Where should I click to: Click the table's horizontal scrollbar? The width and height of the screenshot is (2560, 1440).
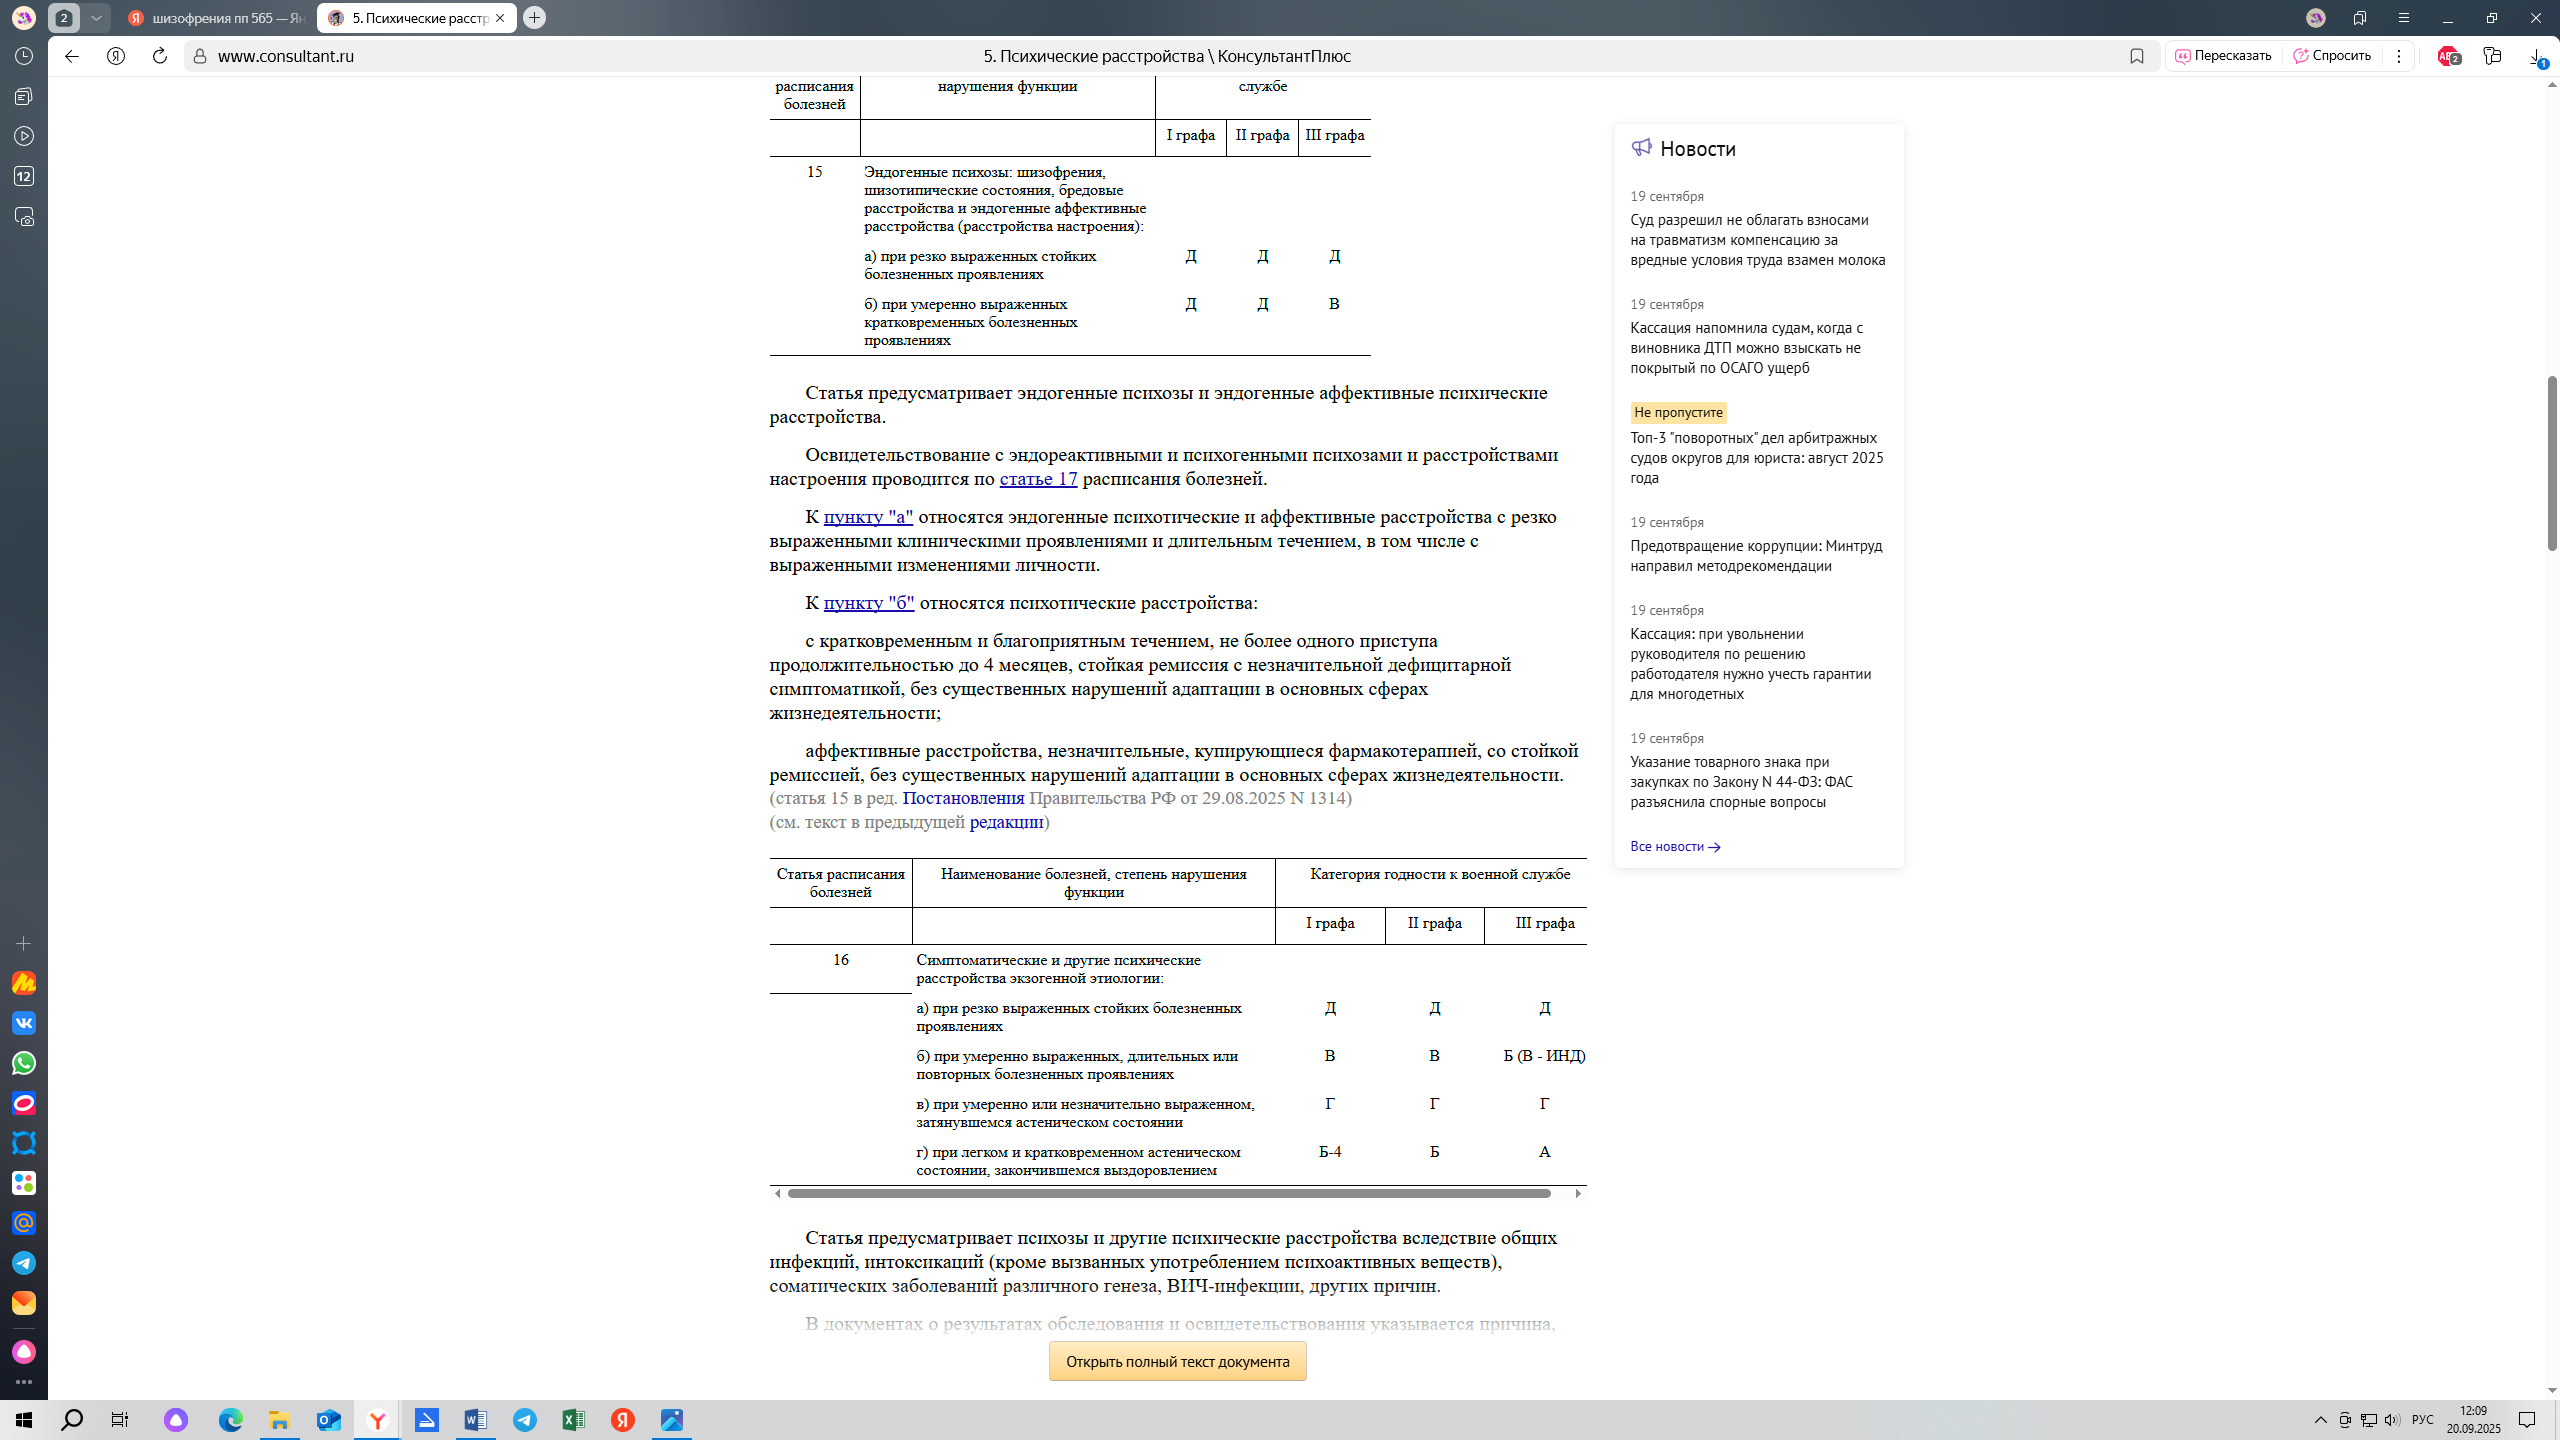point(1169,1193)
